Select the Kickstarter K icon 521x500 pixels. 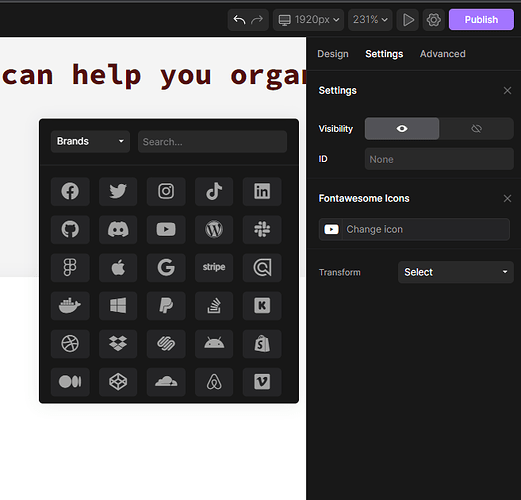pyautogui.click(x=262, y=306)
